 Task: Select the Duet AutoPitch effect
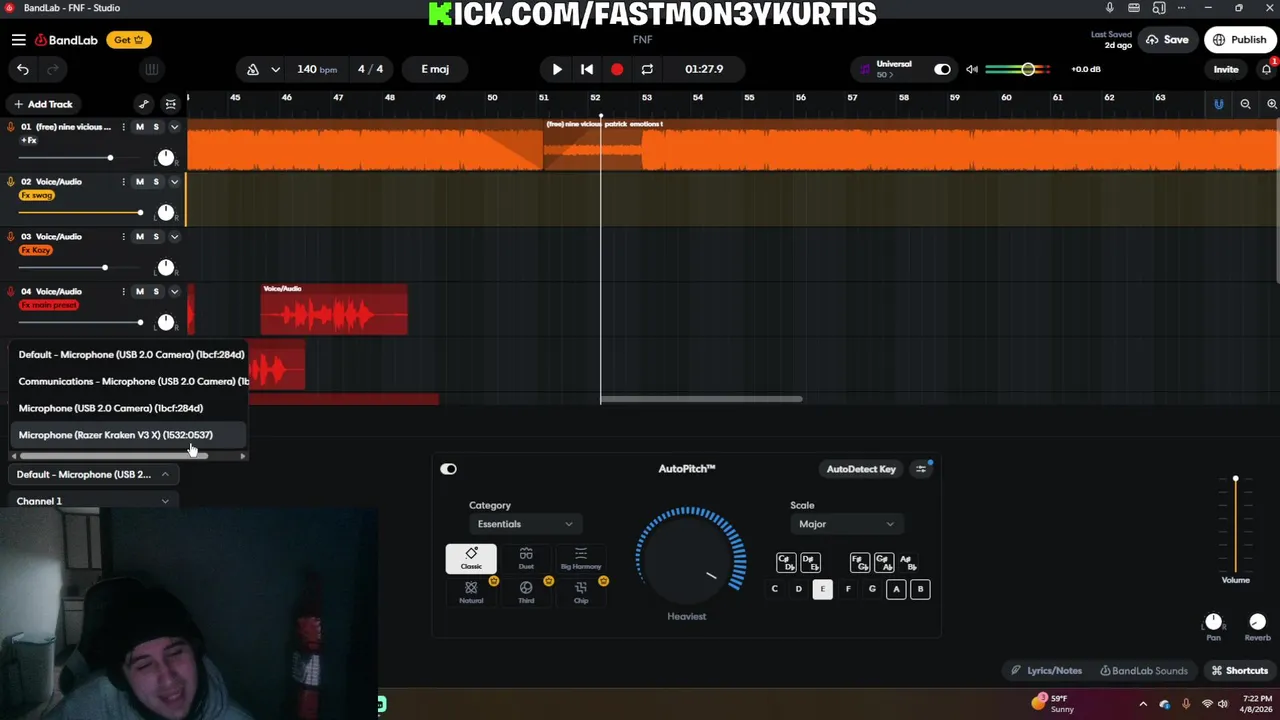526,558
